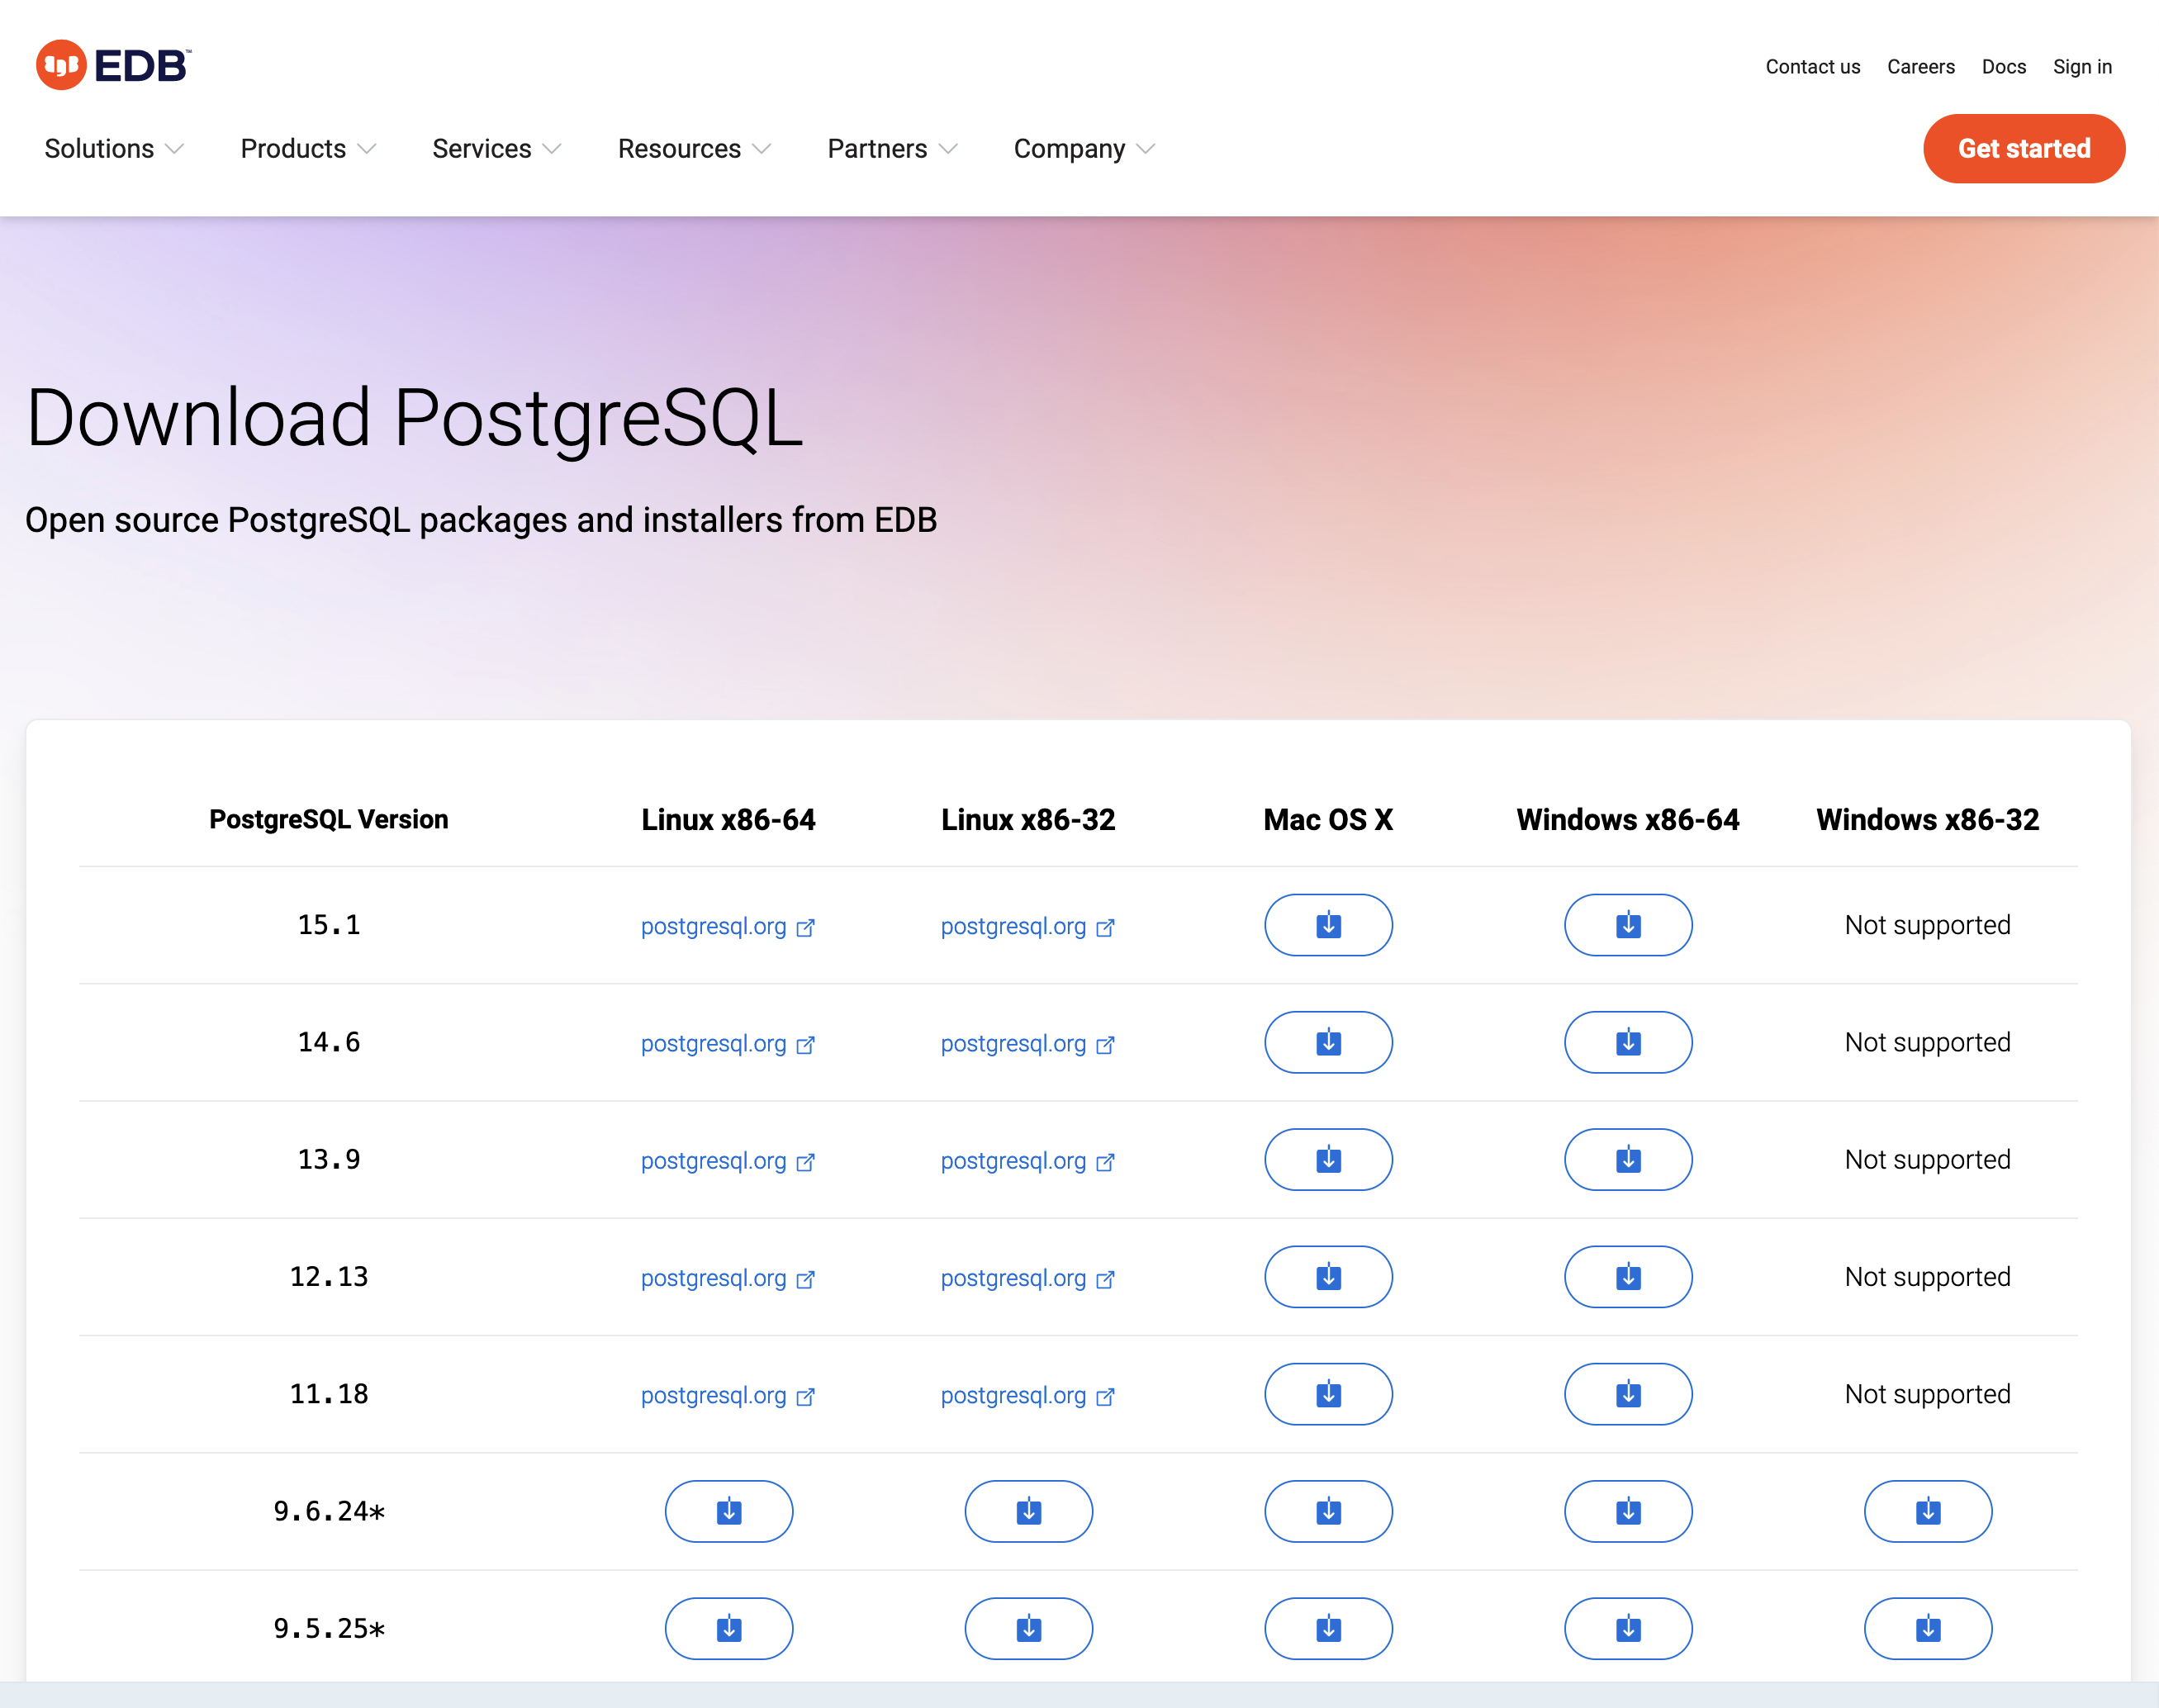
Task: Open postgresql.org link for 15.1 Linux x86-64
Action: pos(713,926)
